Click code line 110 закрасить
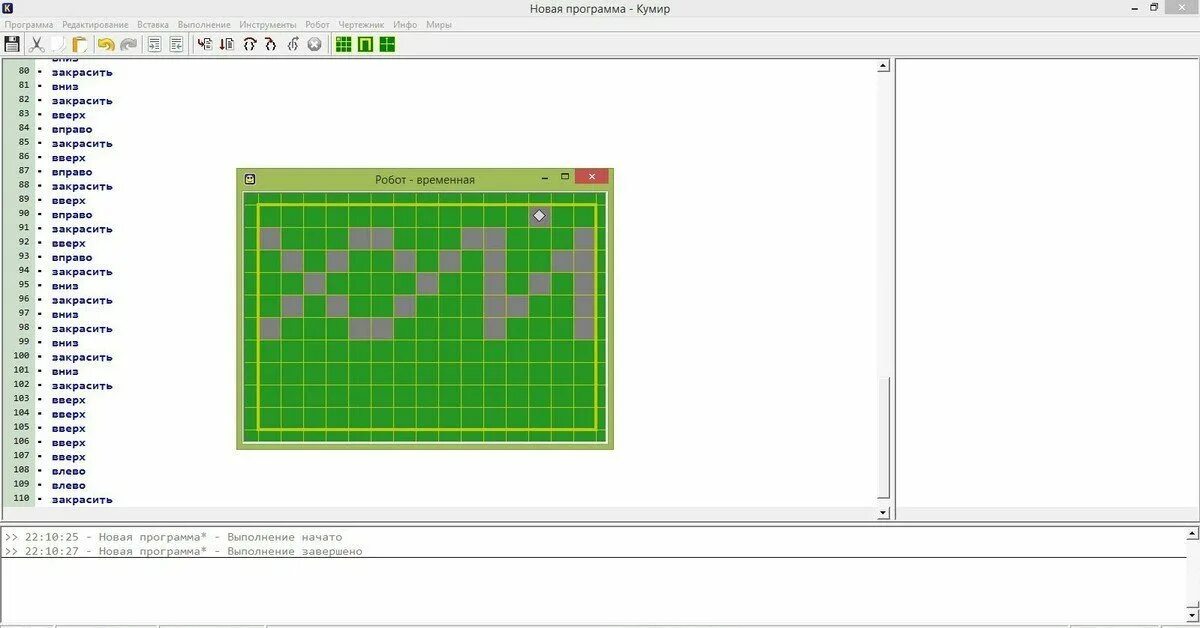The height and width of the screenshot is (628, 1200). (x=82, y=500)
